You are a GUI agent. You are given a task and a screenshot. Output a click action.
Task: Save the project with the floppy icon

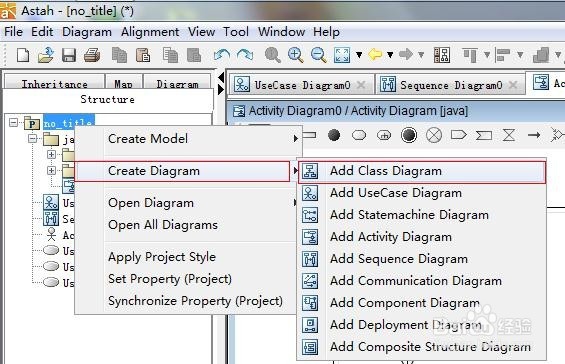68,55
